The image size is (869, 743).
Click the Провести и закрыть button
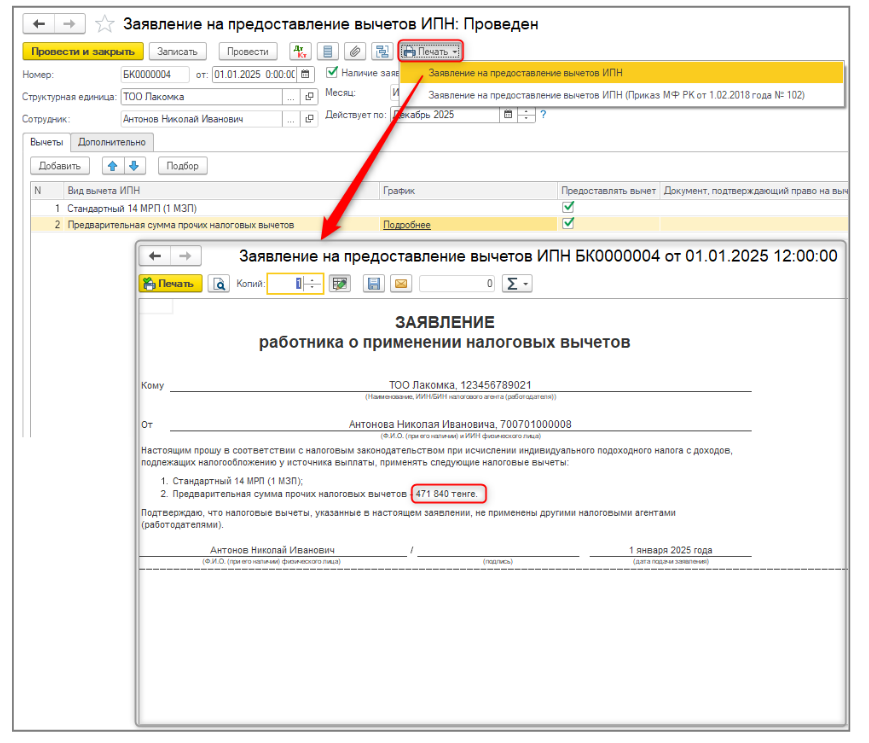tap(83, 52)
